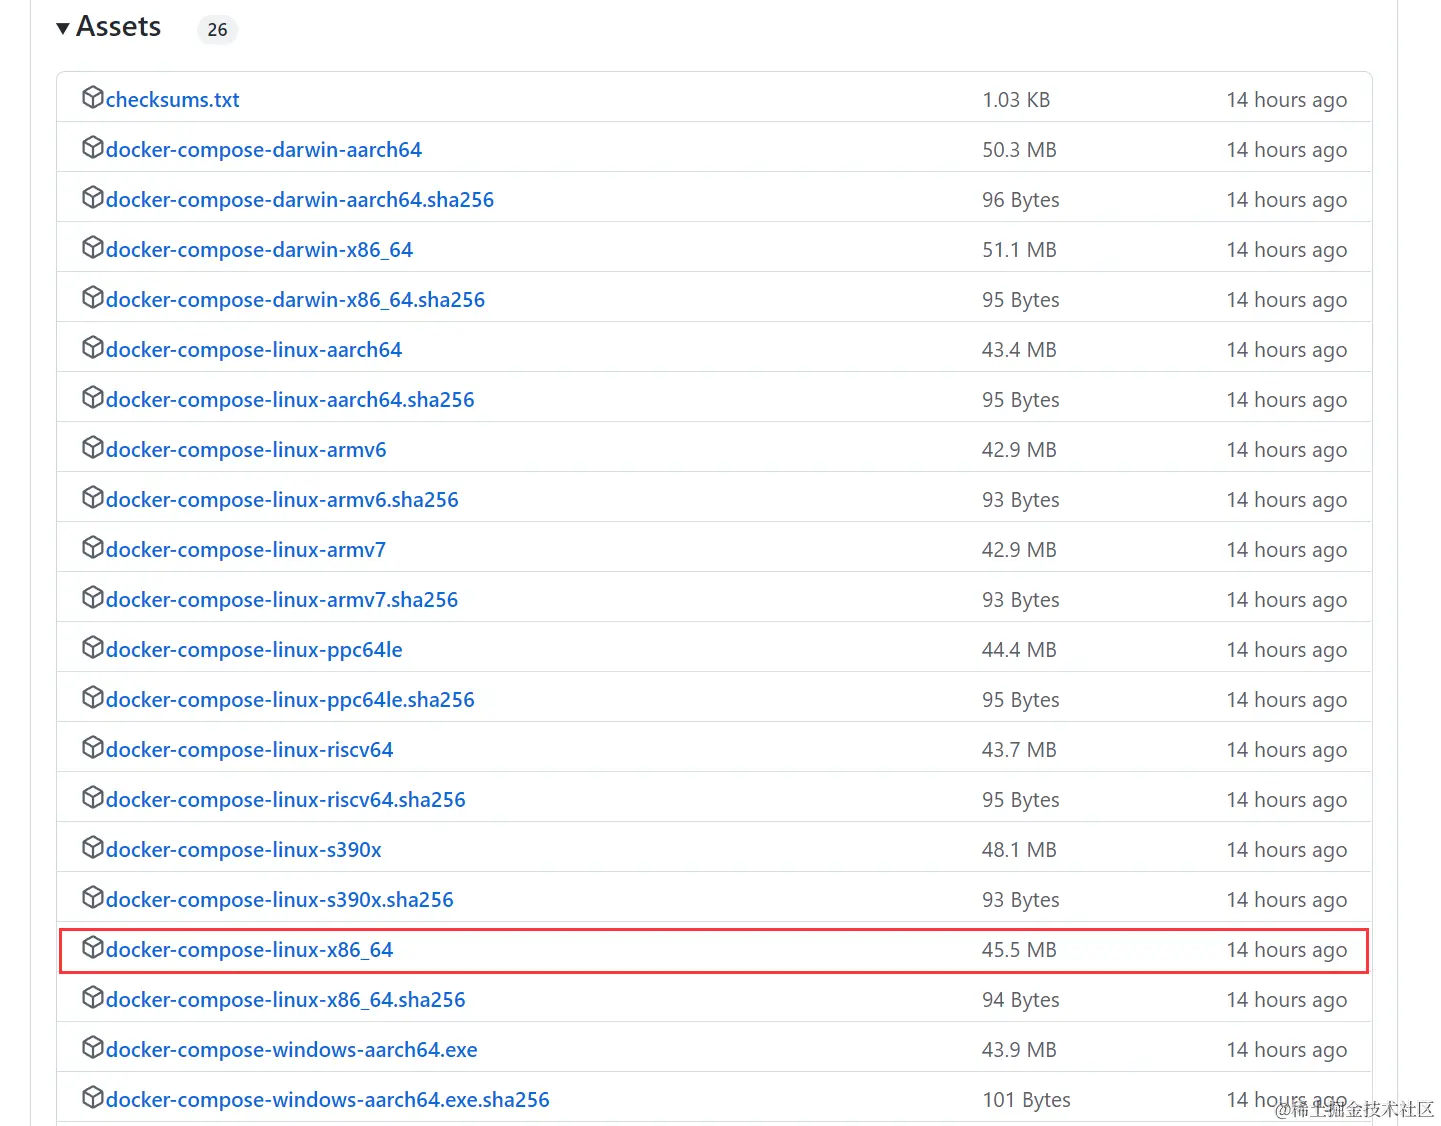The height and width of the screenshot is (1126, 1441).
Task: Open docker-compose-linux-armv7.sha256 link
Action: point(282,600)
